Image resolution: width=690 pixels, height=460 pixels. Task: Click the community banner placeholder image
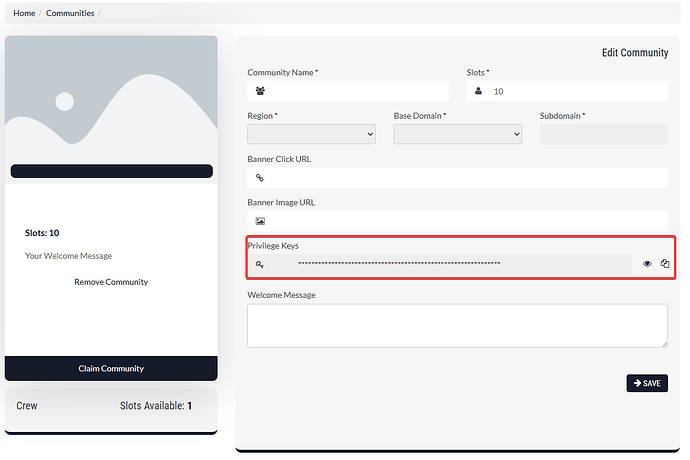tap(111, 100)
